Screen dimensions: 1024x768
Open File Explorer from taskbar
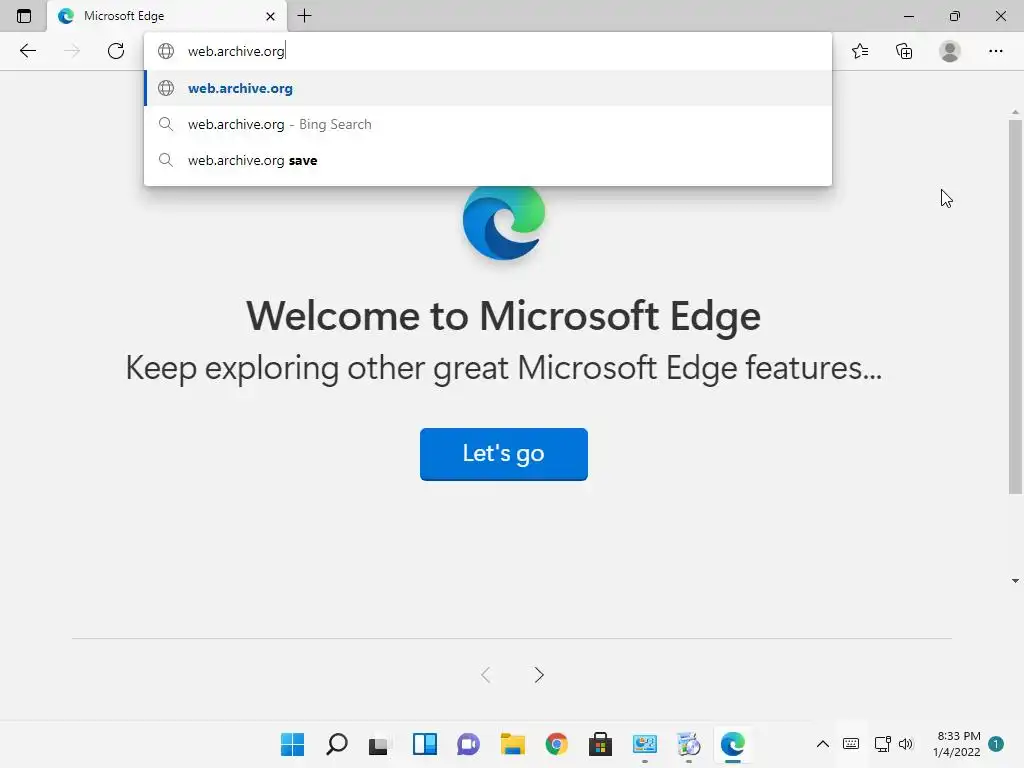(x=513, y=744)
